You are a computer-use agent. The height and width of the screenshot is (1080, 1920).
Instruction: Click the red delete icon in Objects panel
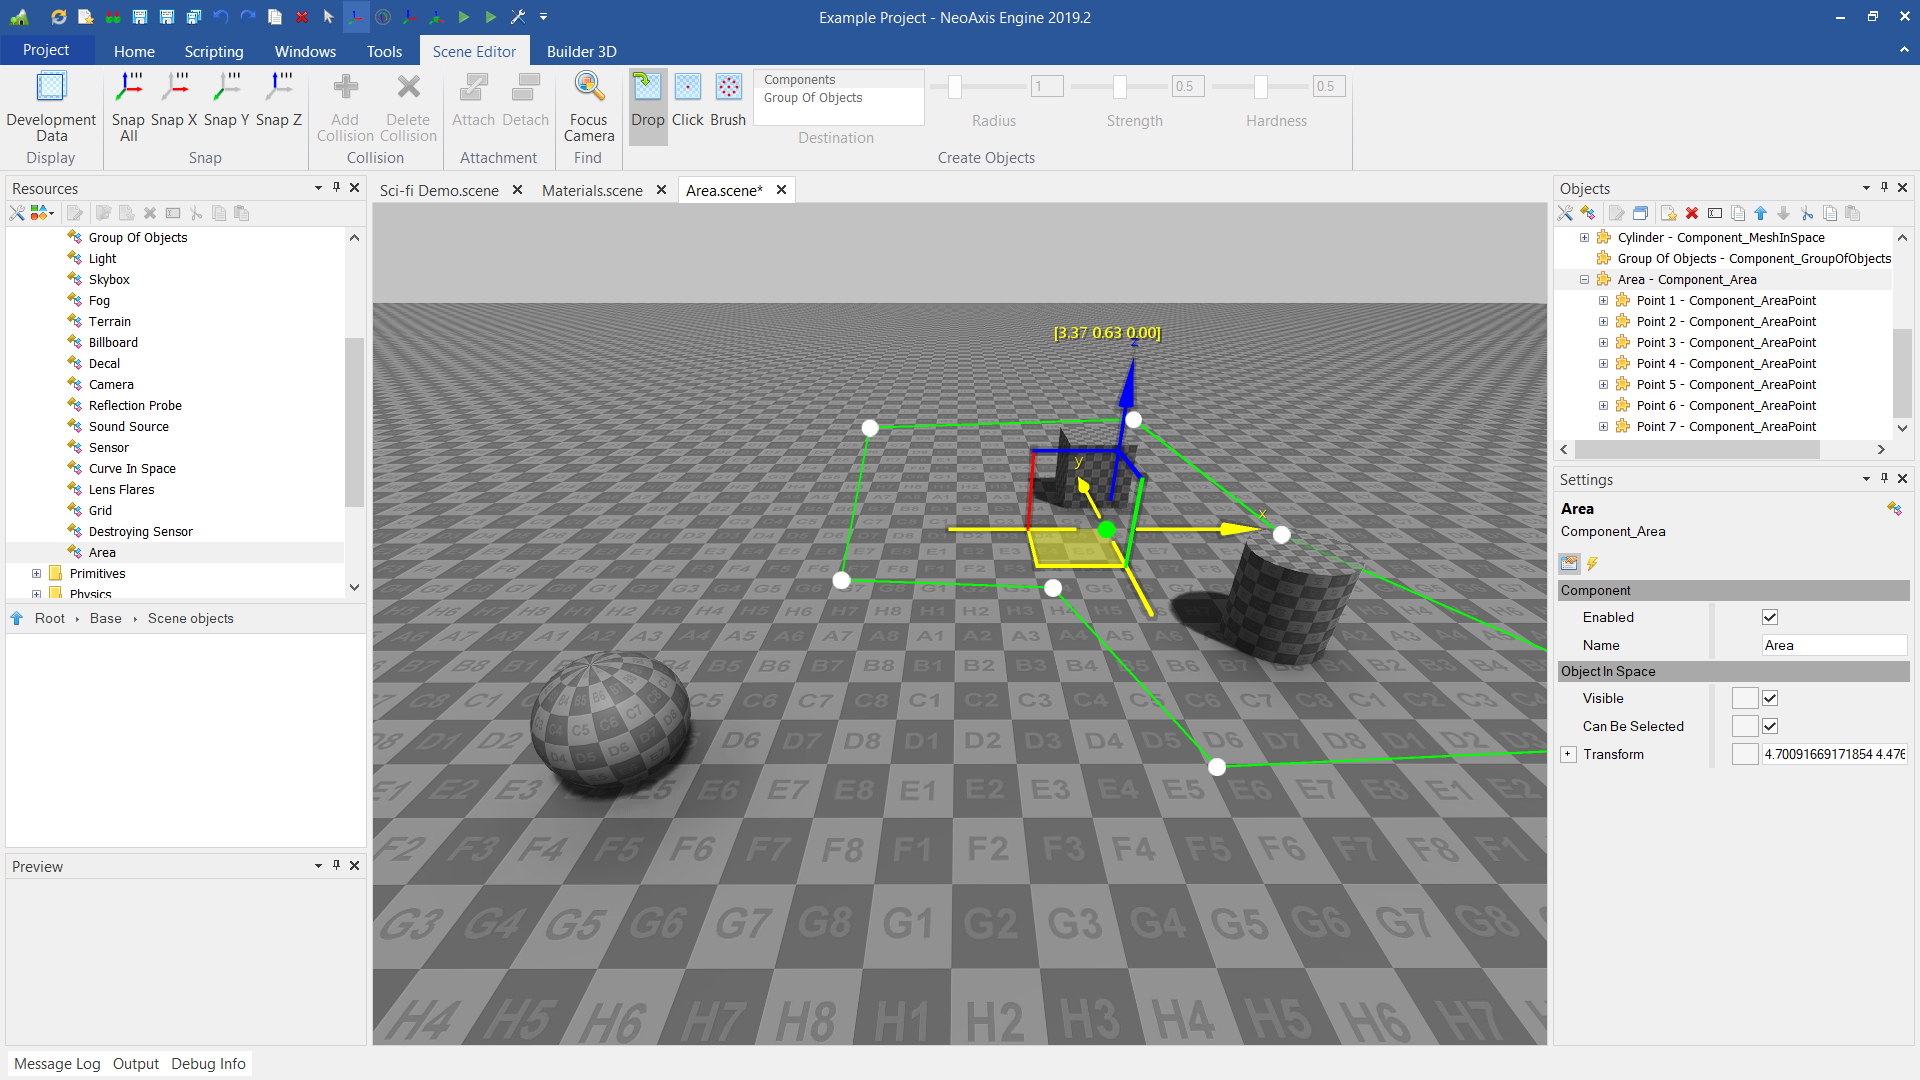(x=1692, y=213)
